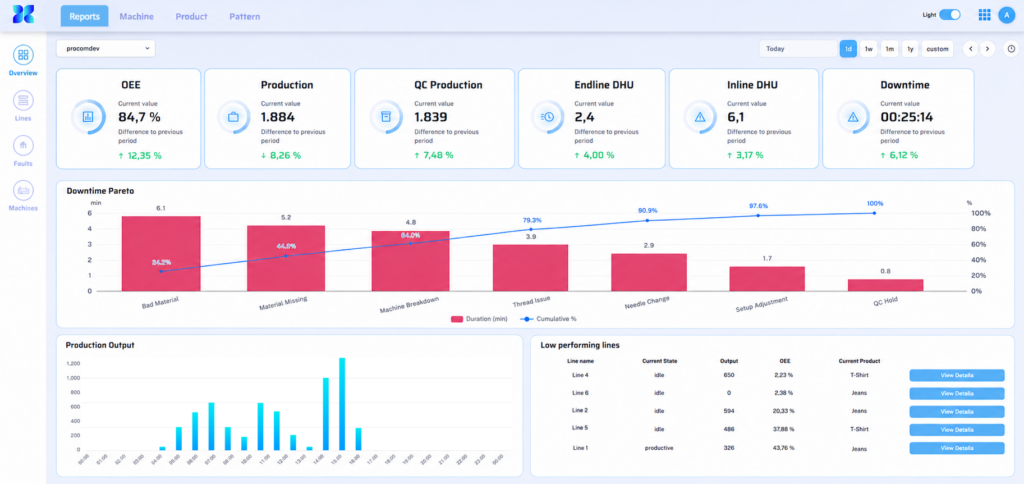Viewport: 1024px width, 484px height.
Task: Open the Faults sidebar icon
Action: (x=23, y=146)
